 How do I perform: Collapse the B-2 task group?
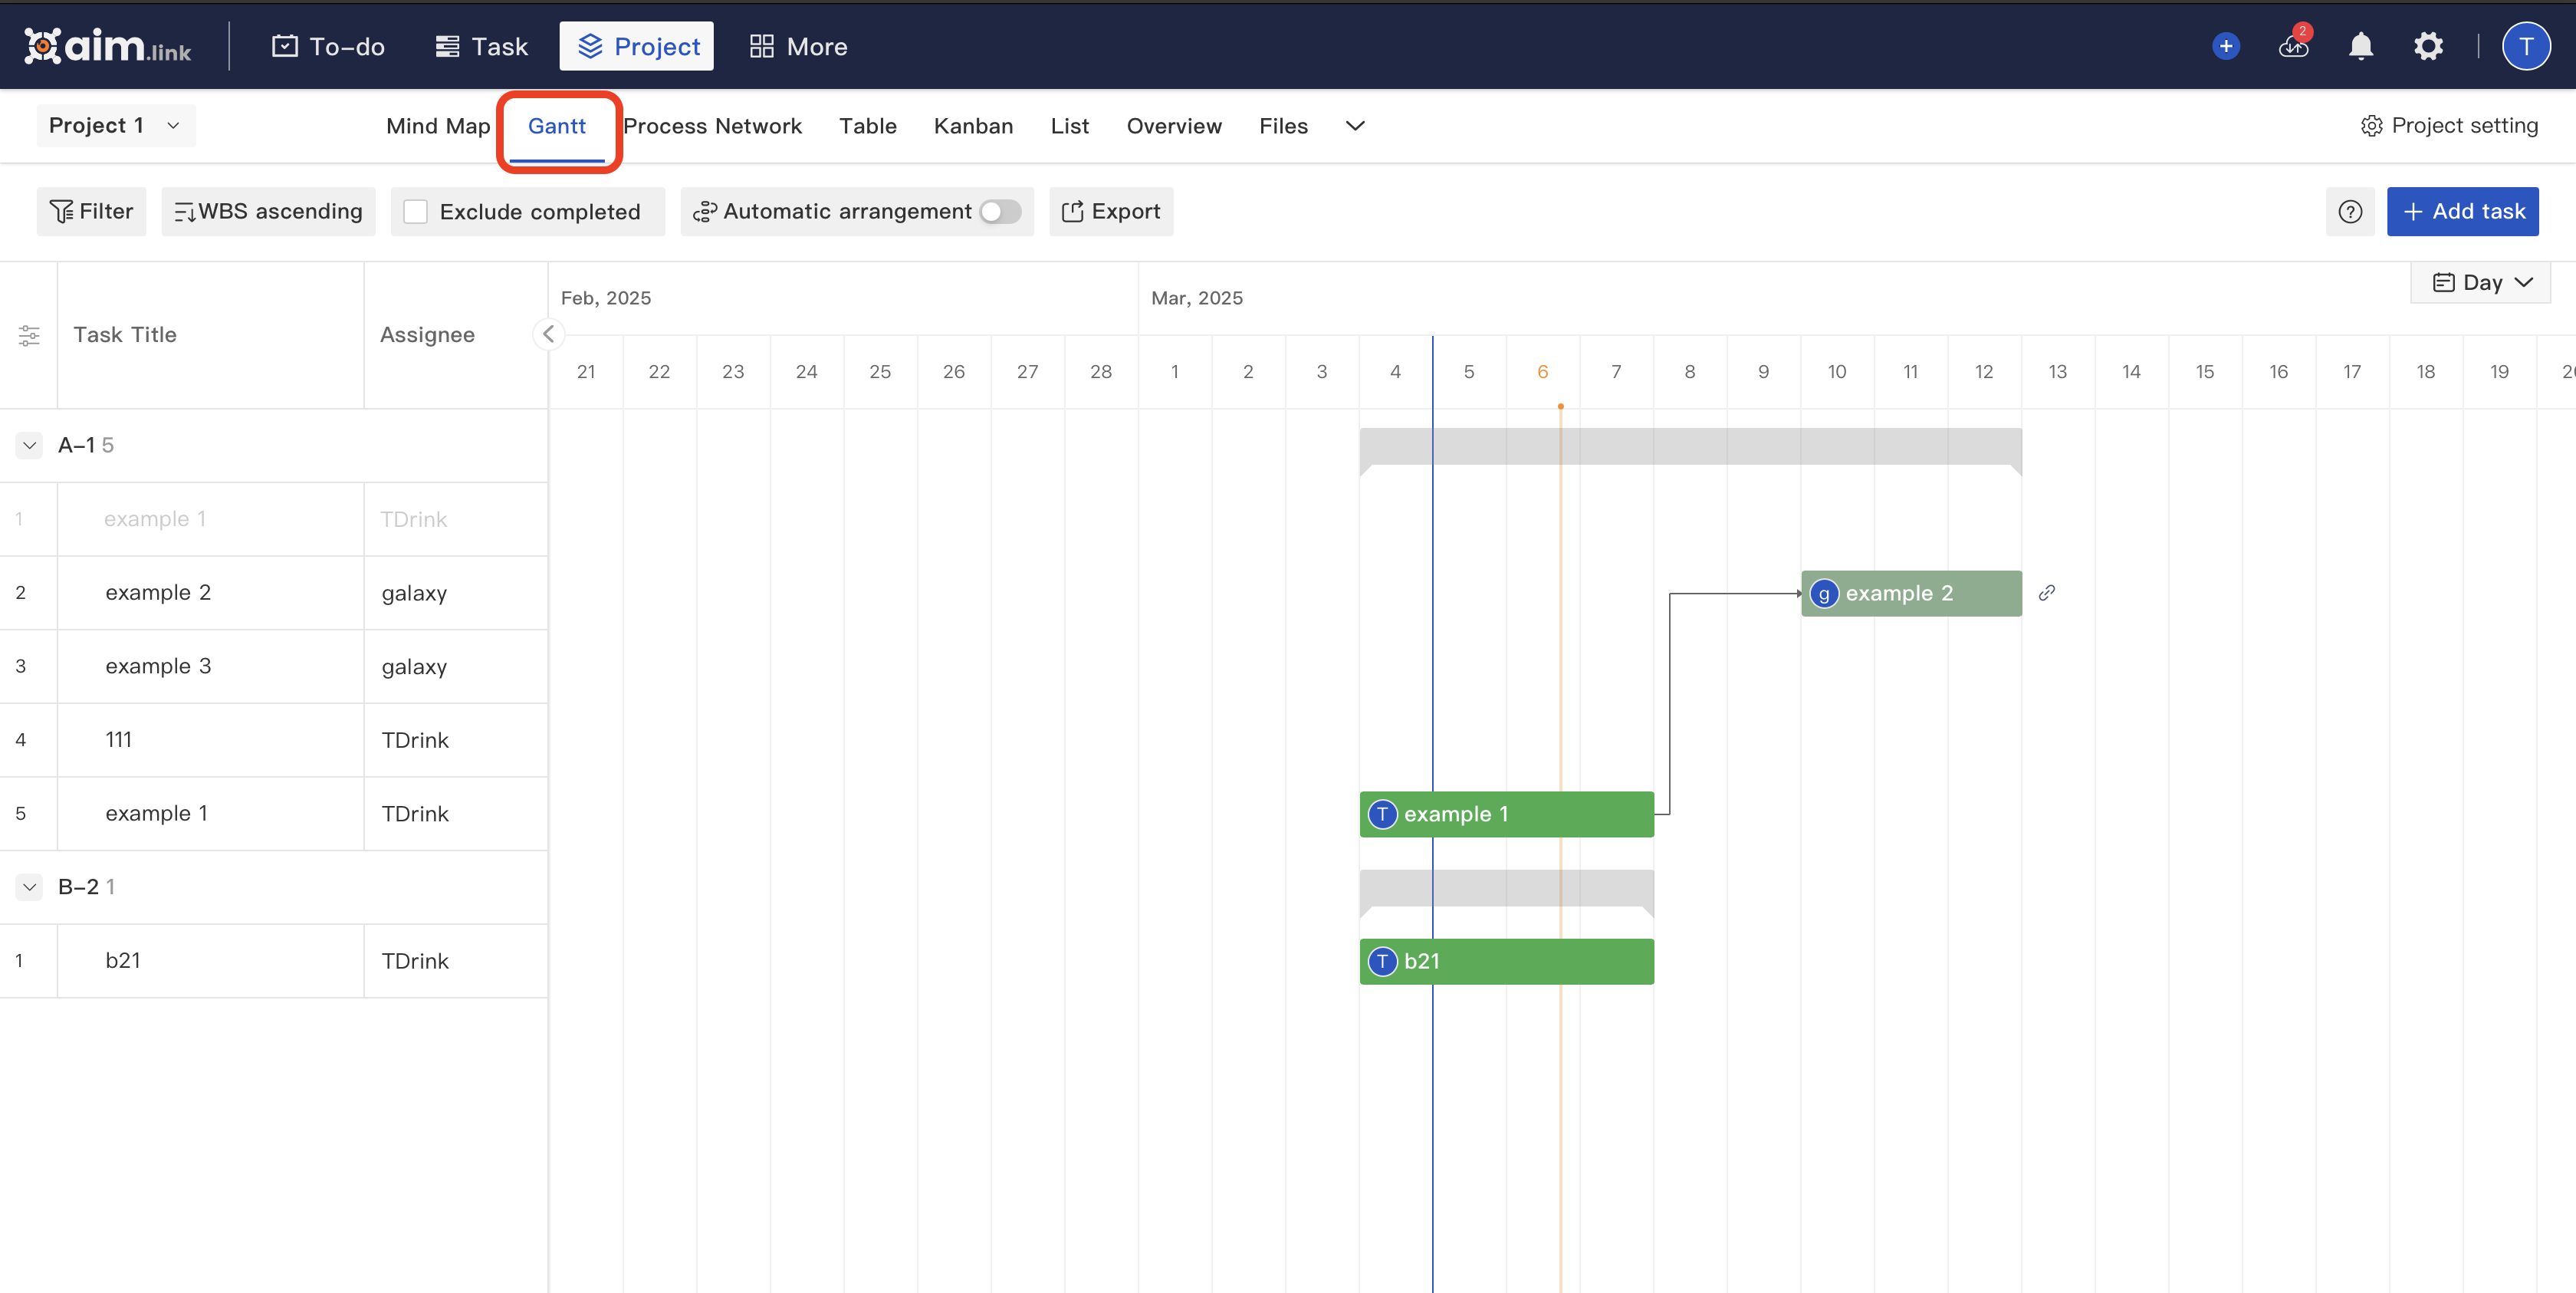coord(29,886)
